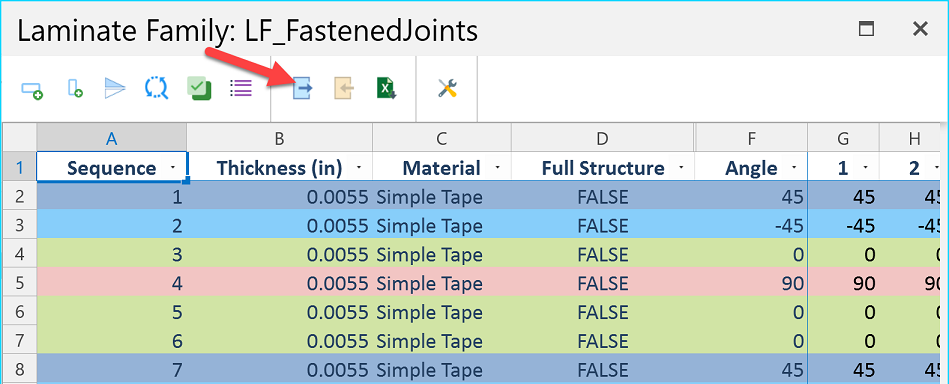
Task: Click the select-all corner of the grid
Action: [x=19, y=138]
